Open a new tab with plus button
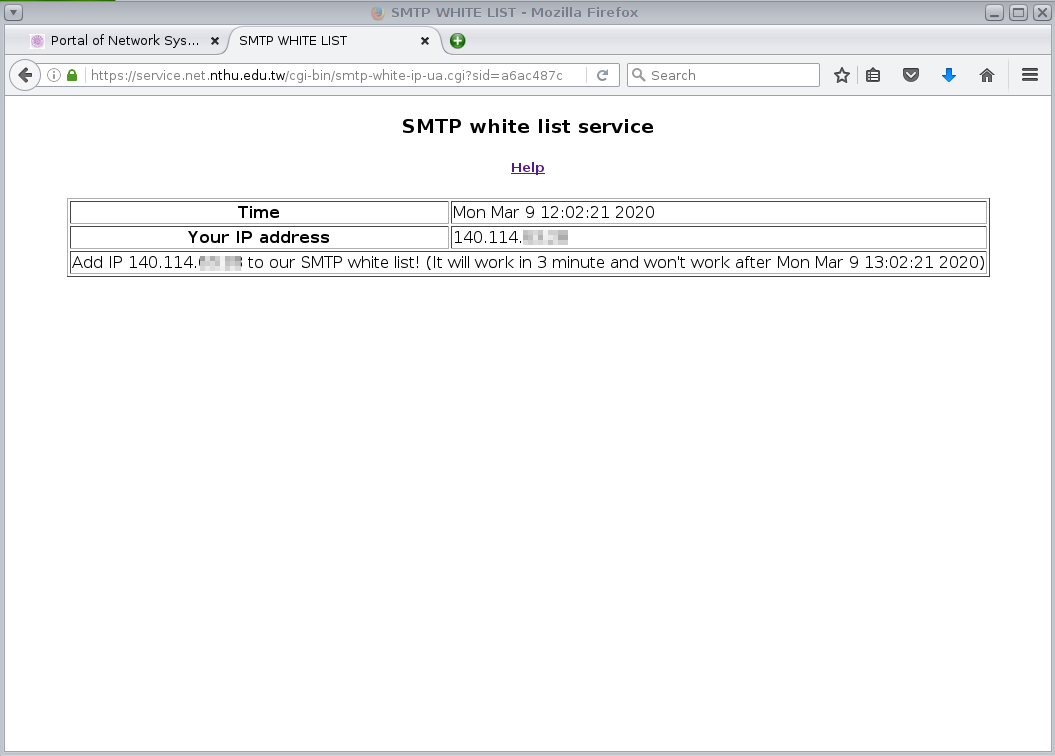Image resolution: width=1055 pixels, height=756 pixels. [x=457, y=41]
